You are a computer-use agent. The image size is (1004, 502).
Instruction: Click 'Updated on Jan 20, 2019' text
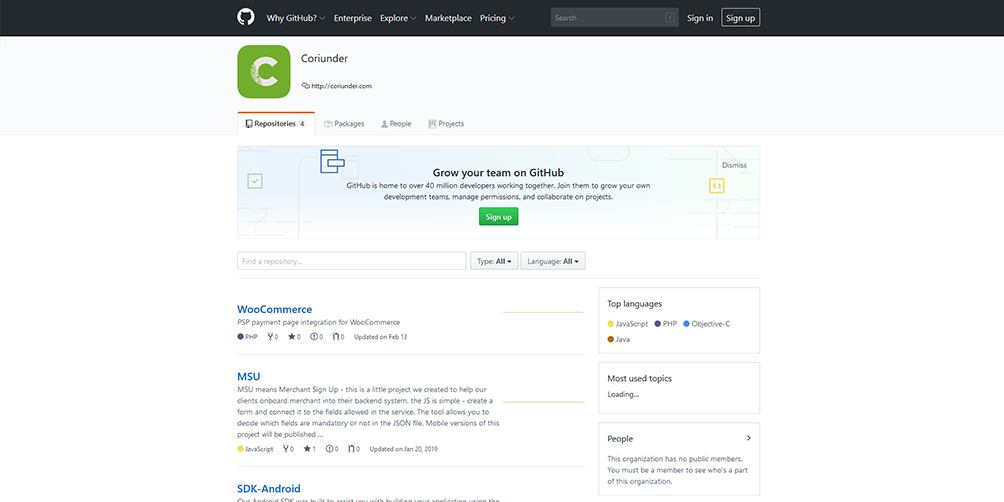point(403,449)
